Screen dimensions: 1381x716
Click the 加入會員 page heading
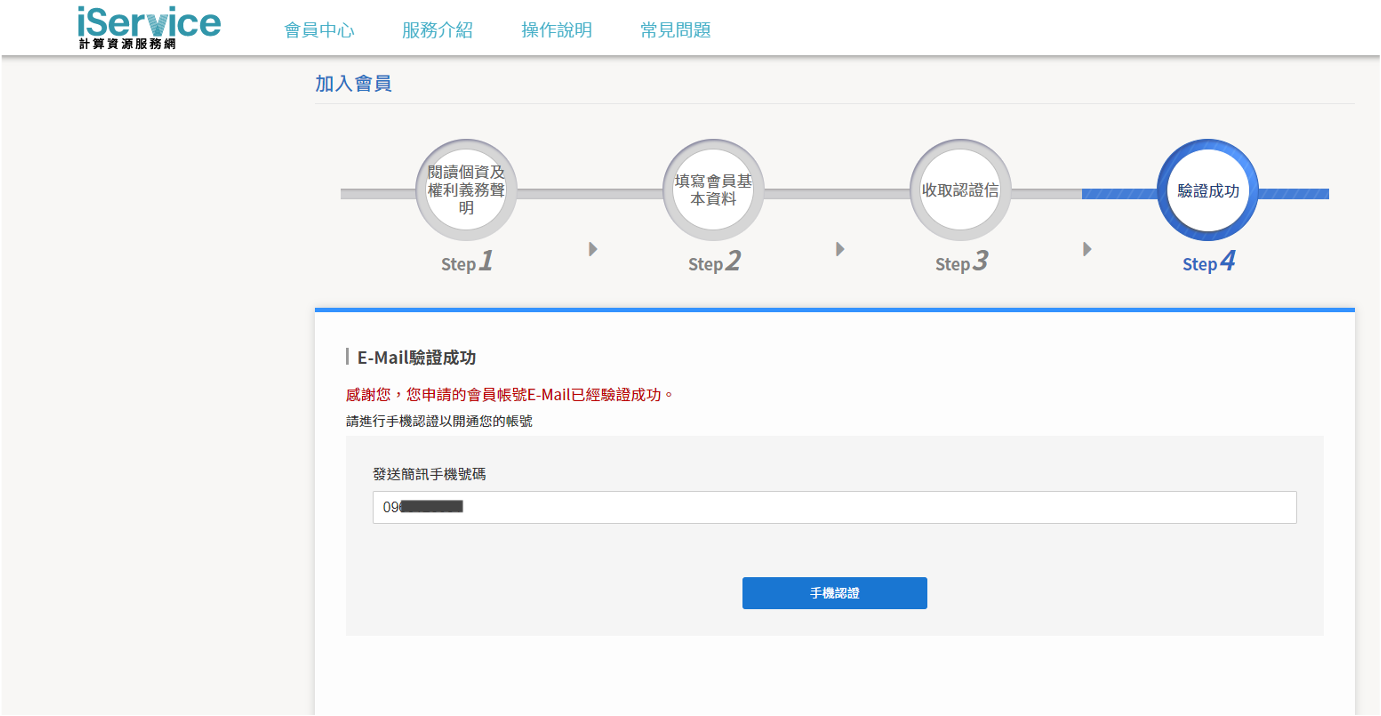353,84
